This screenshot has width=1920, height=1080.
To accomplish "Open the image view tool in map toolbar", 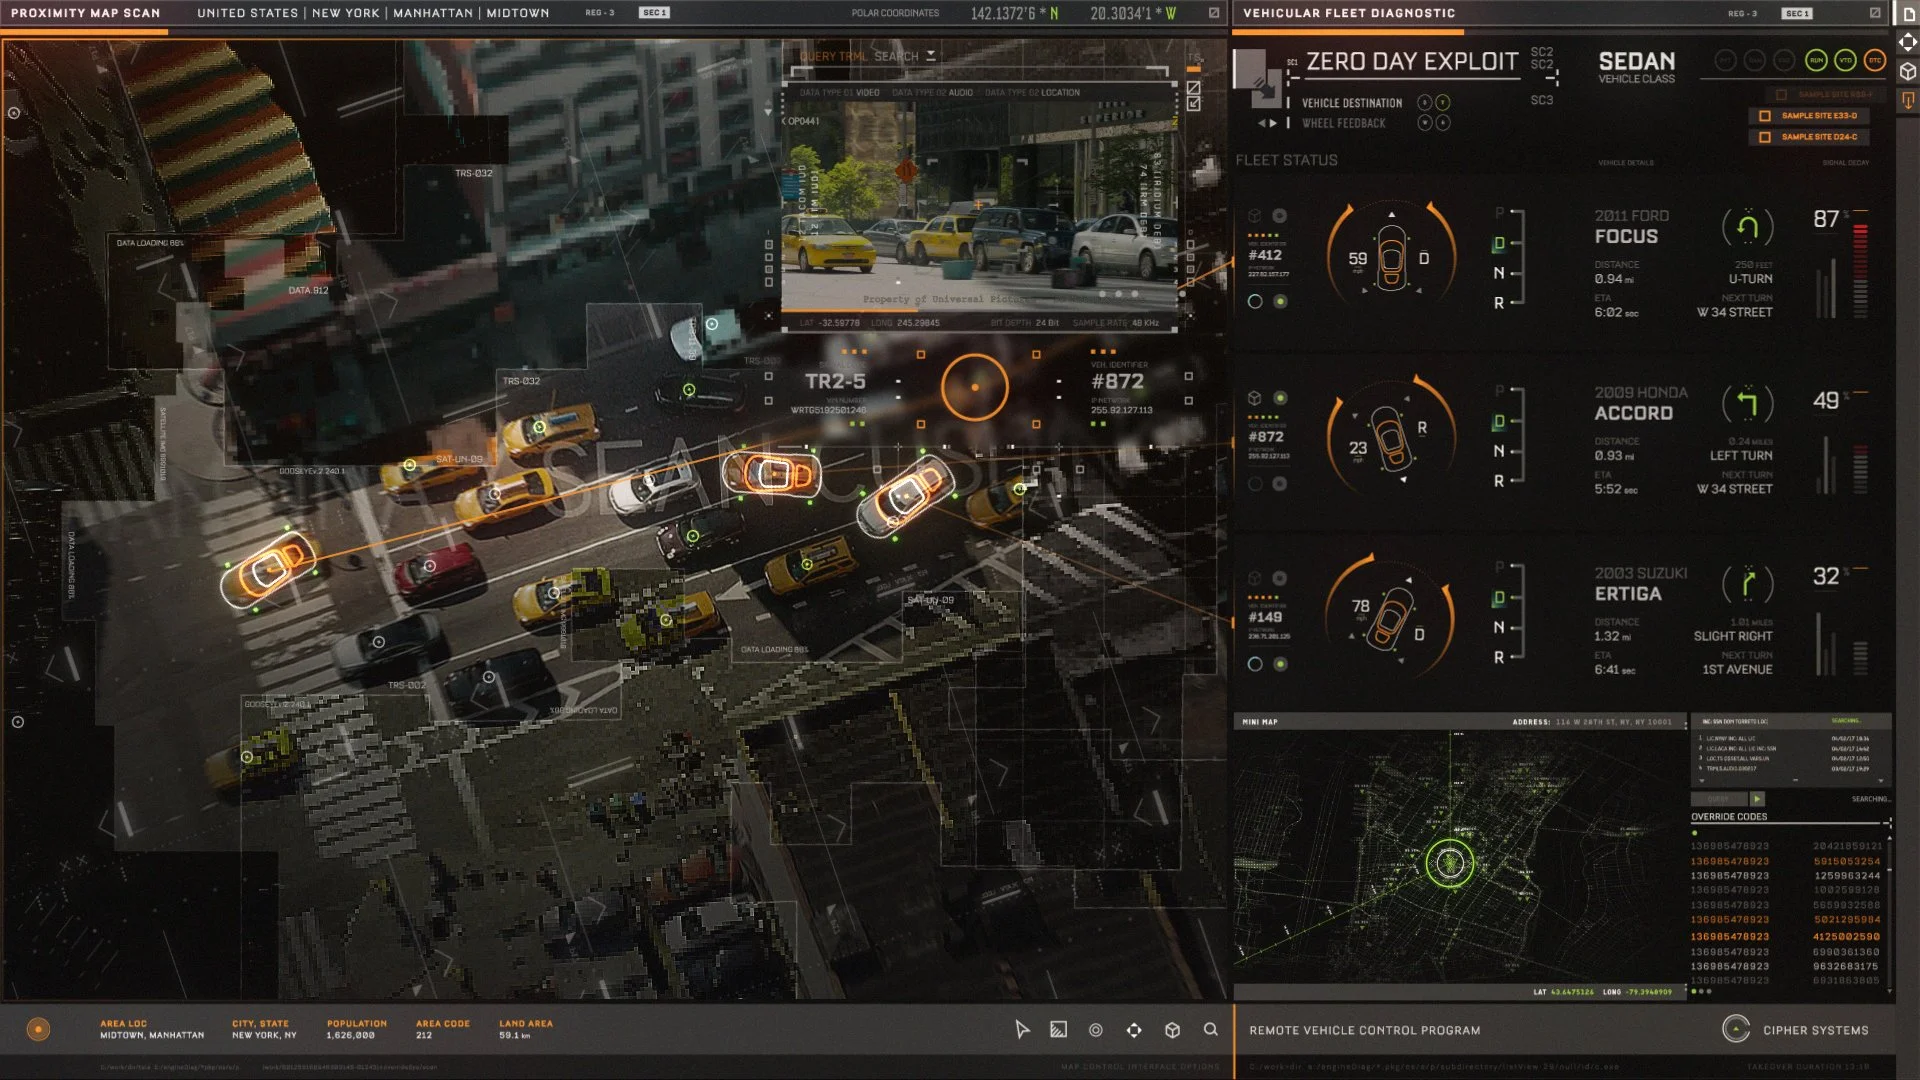I will [x=1058, y=1029].
